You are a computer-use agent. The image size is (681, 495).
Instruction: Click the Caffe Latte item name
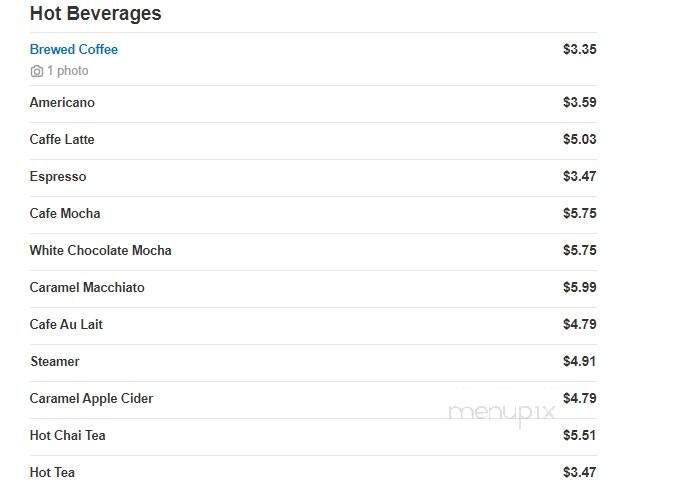(62, 140)
